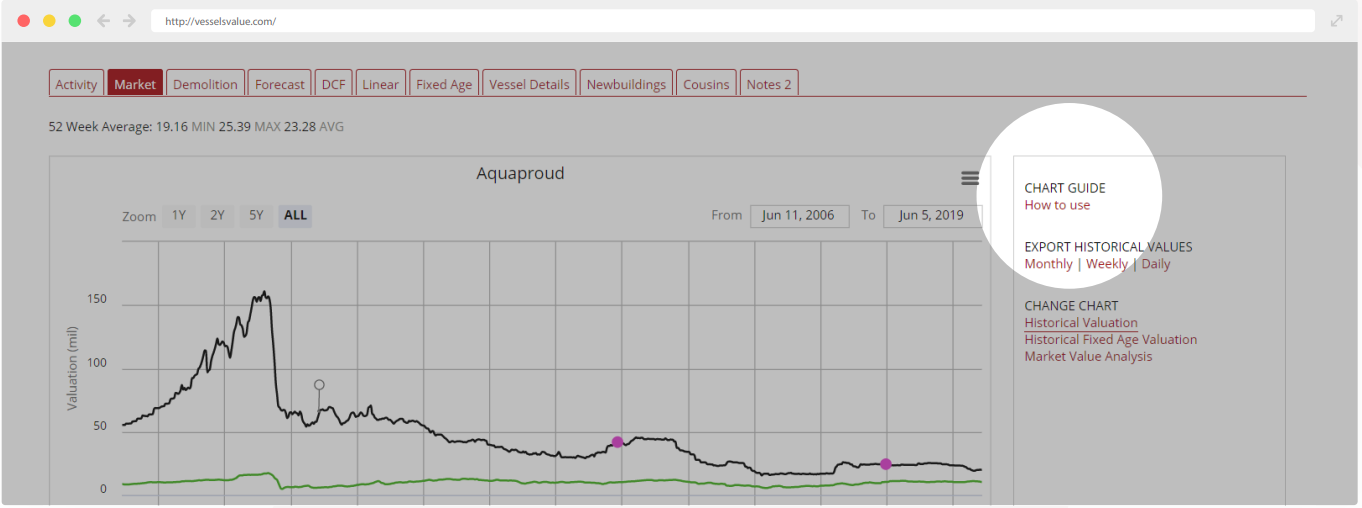Viewport: 1362px width, 508px height.
Task: Switch to the Activity tab
Action: 76,84
